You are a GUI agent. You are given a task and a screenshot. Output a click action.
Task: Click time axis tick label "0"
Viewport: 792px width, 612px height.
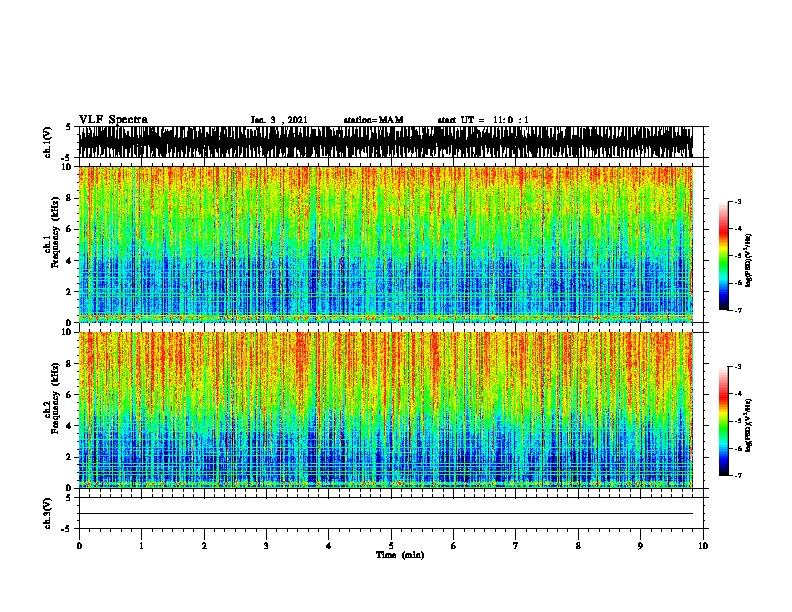click(79, 546)
